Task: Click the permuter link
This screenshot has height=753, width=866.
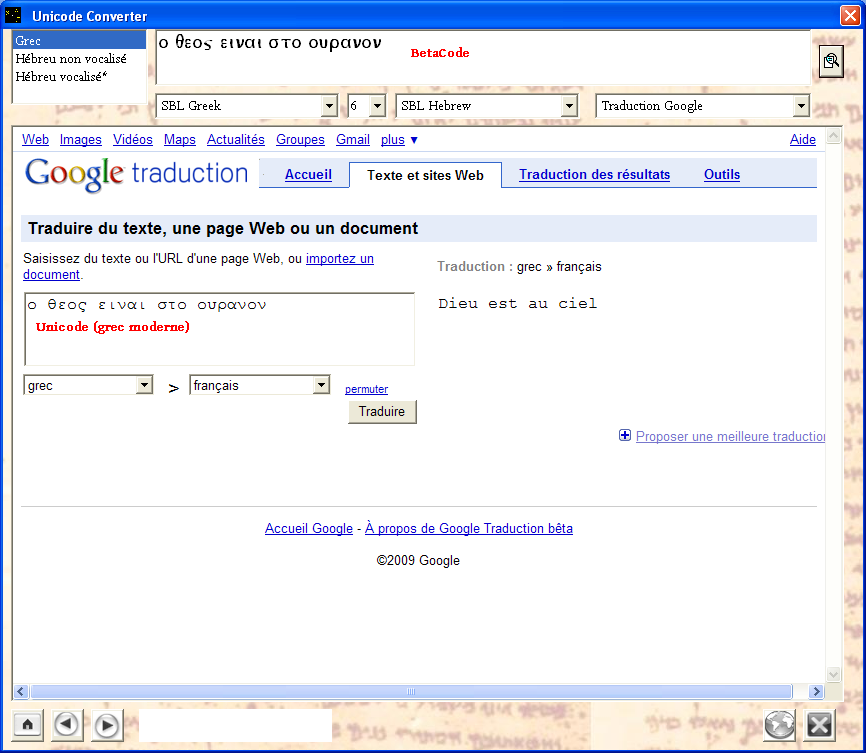Action: click(x=366, y=389)
